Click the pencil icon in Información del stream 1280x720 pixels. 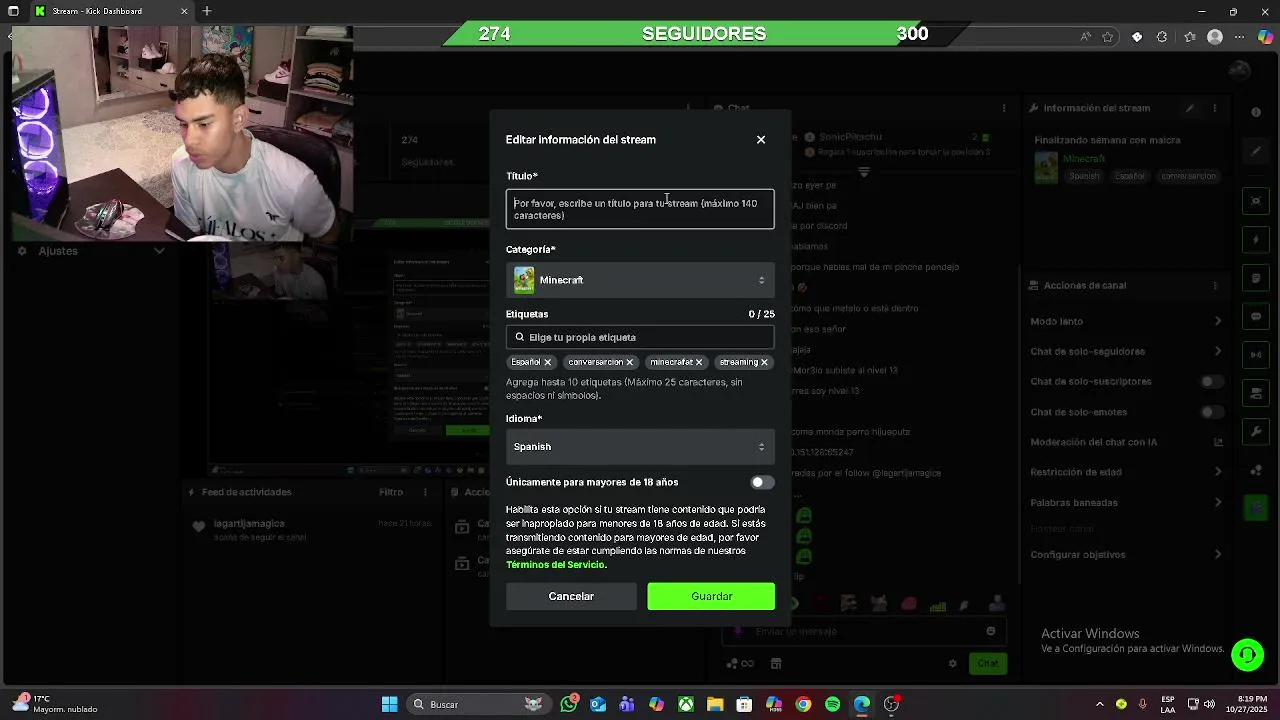[1190, 108]
